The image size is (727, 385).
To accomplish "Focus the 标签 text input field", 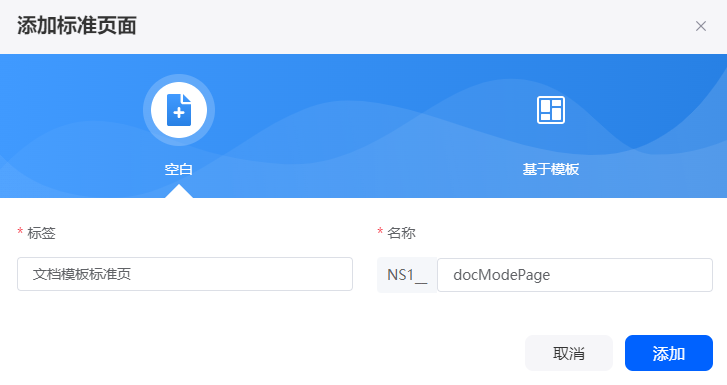I will 185,274.
